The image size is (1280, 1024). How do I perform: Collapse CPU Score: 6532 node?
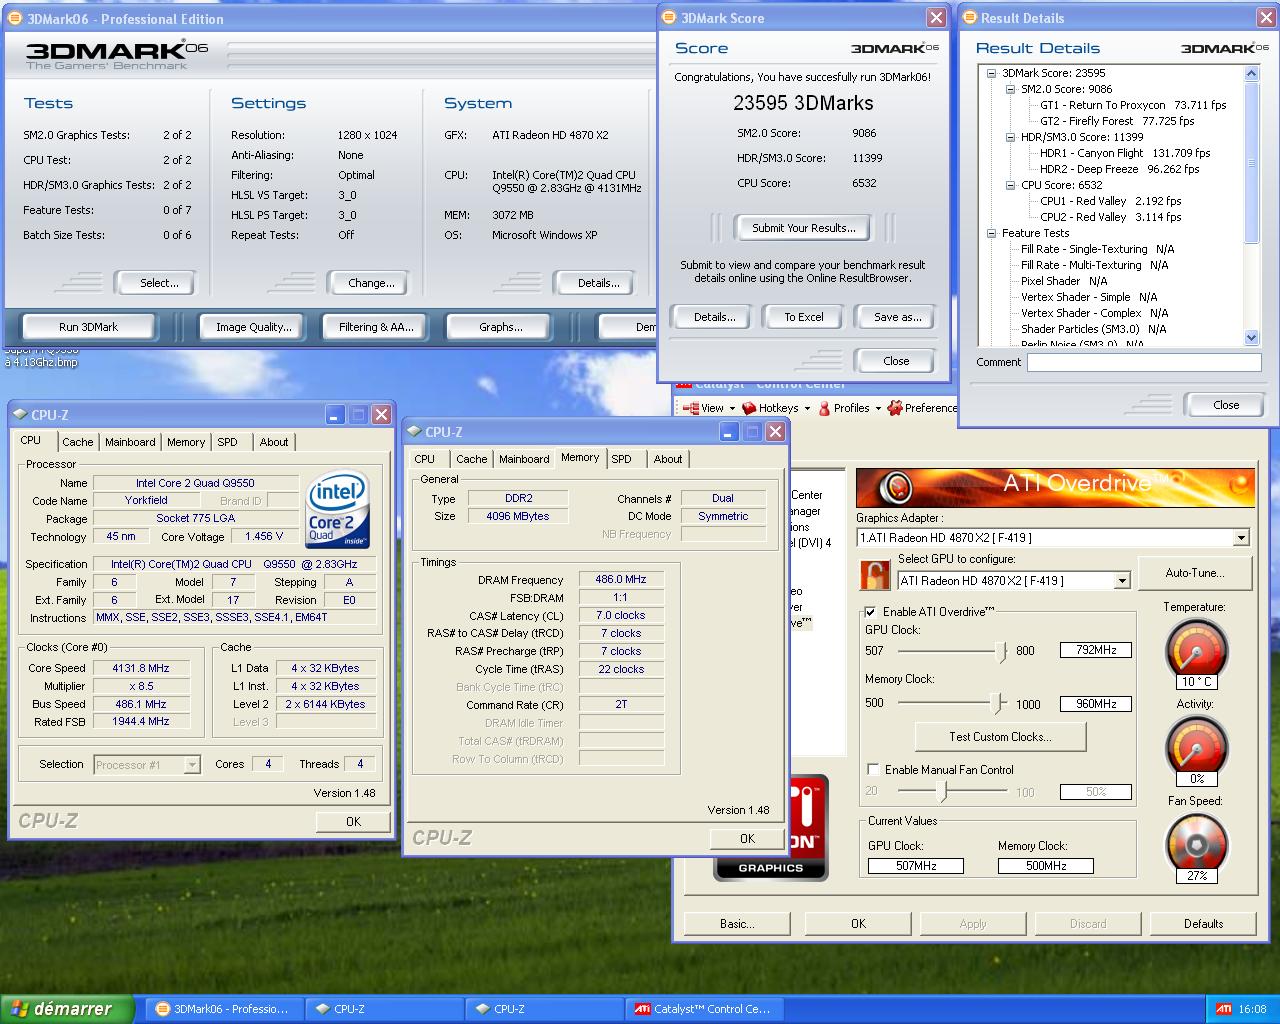click(1011, 185)
